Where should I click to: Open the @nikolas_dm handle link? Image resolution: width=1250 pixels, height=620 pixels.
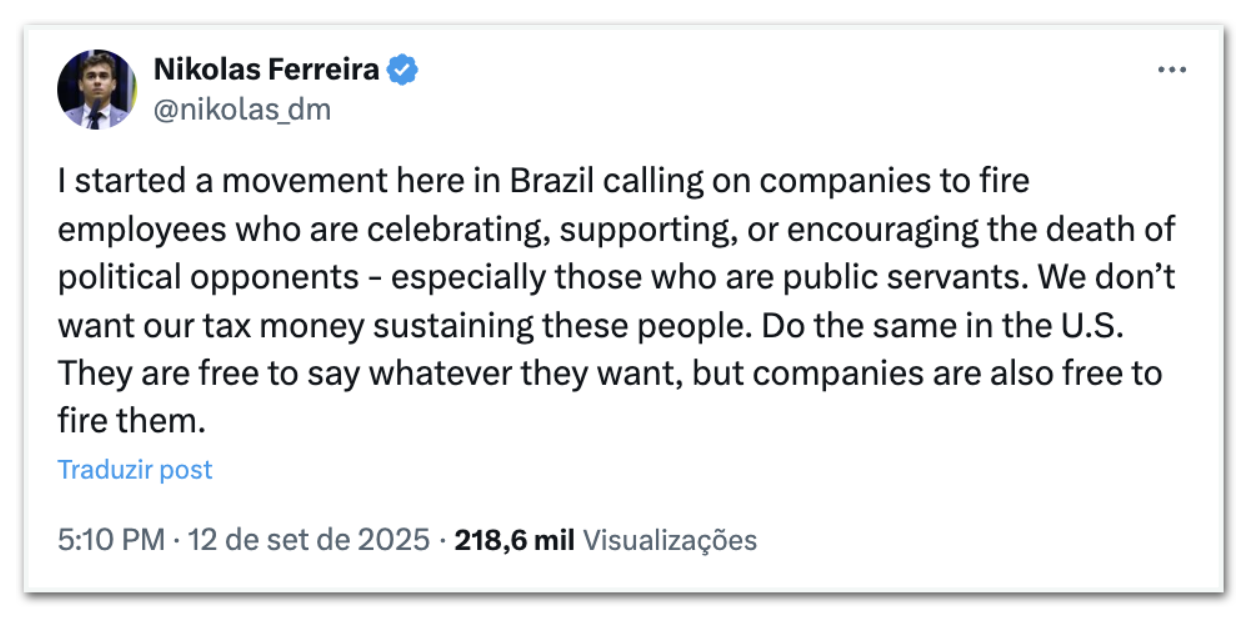pyautogui.click(x=241, y=109)
